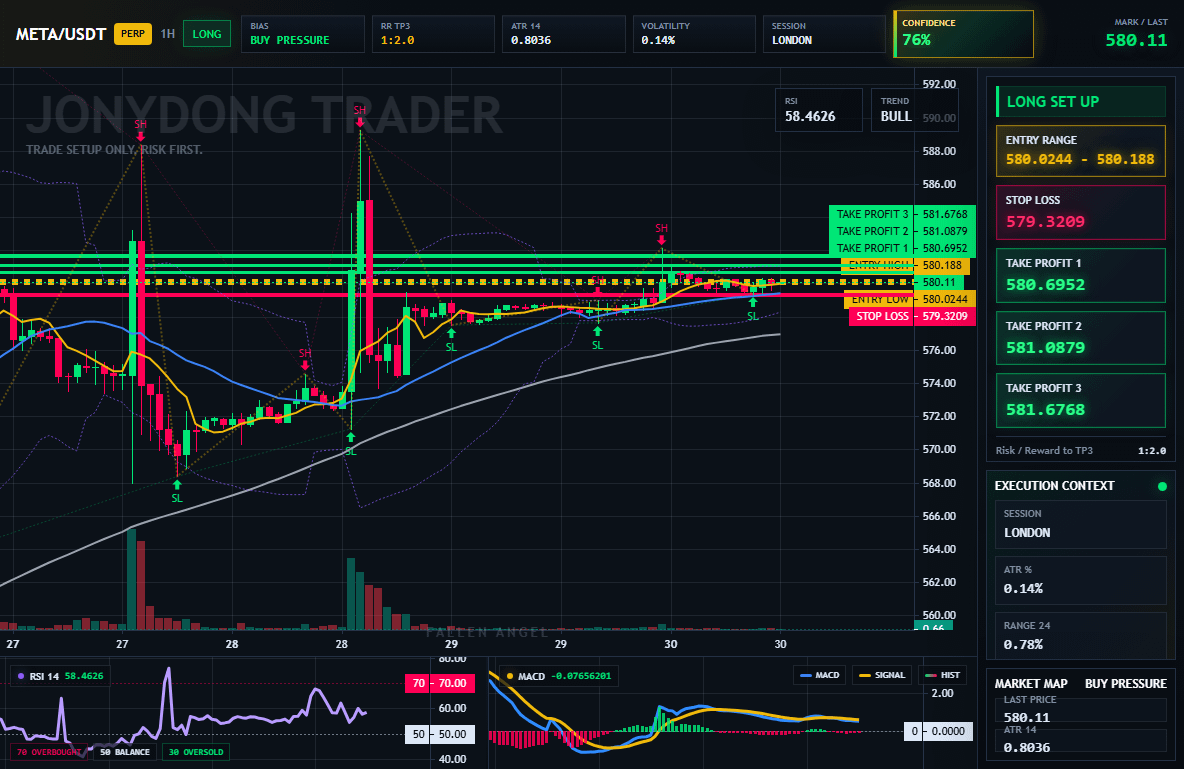Open the BIAS Buy Pressure header card
Image resolution: width=1184 pixels, height=769 pixels.
pyautogui.click(x=303, y=34)
